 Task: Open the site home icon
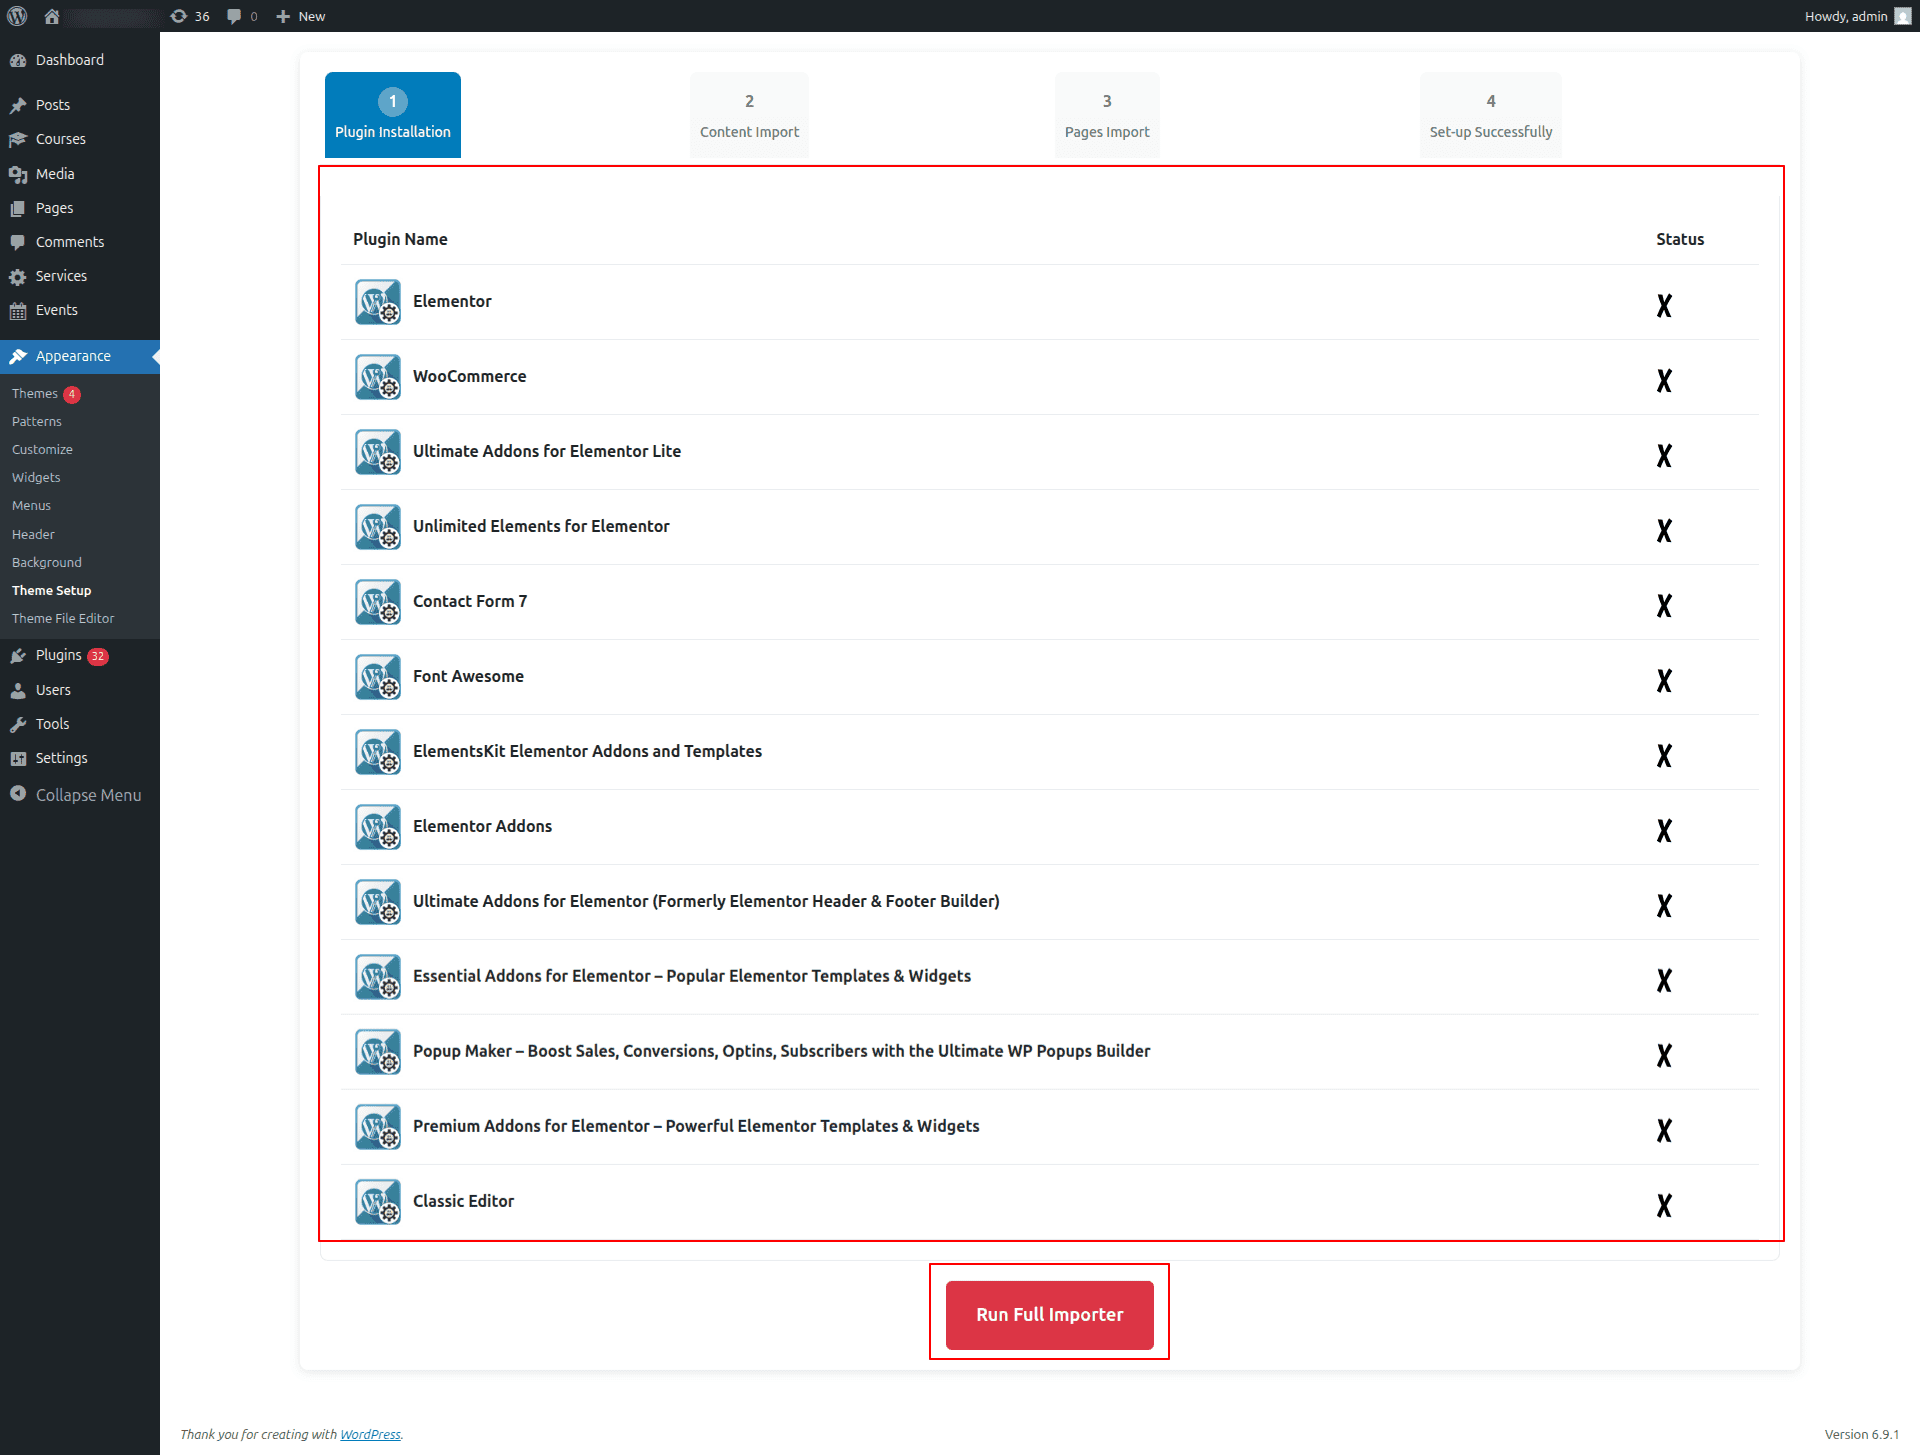tap(52, 16)
